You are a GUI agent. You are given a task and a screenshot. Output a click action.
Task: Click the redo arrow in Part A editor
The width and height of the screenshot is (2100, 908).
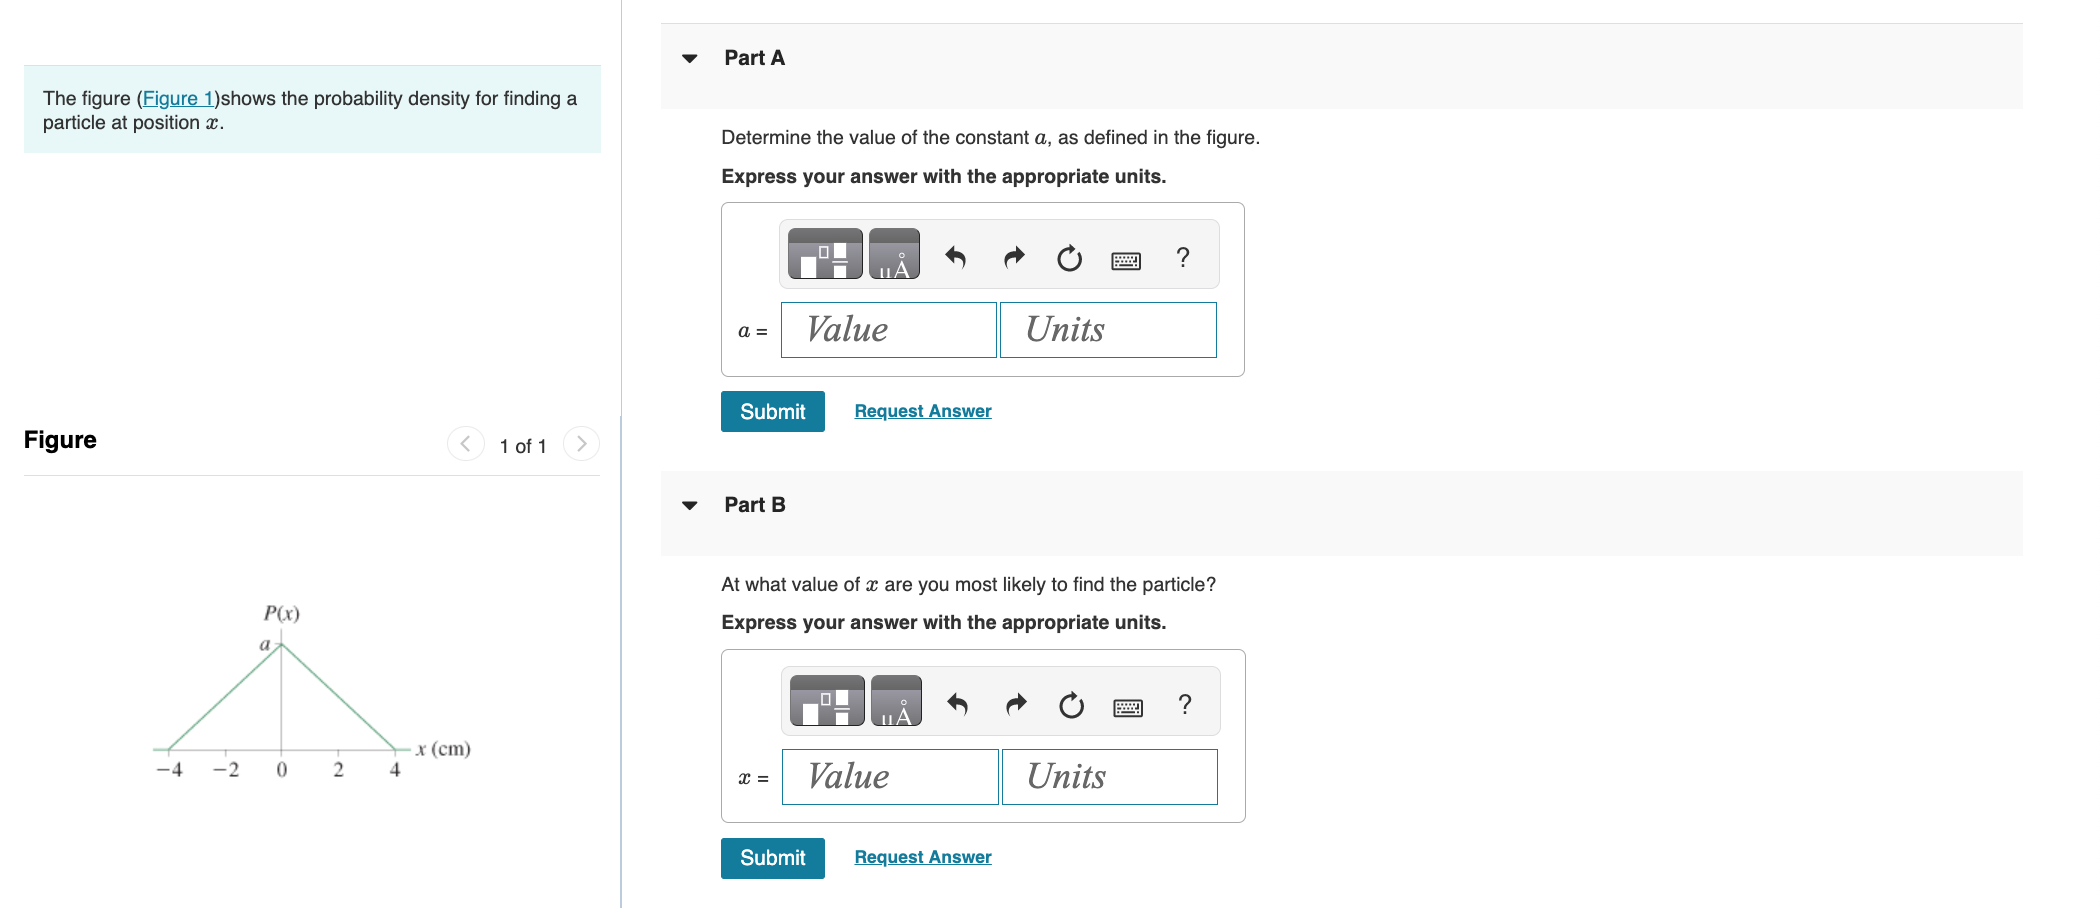(x=1013, y=257)
